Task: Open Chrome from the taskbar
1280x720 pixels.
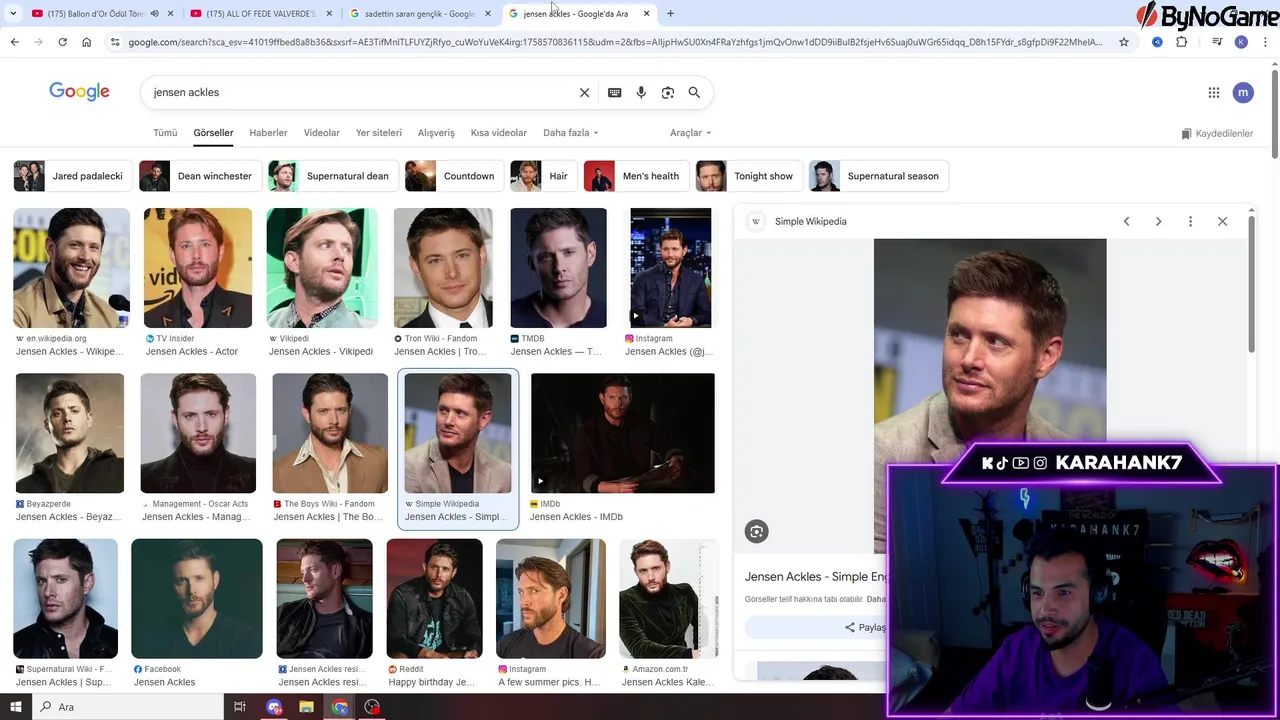Action: click(x=340, y=707)
